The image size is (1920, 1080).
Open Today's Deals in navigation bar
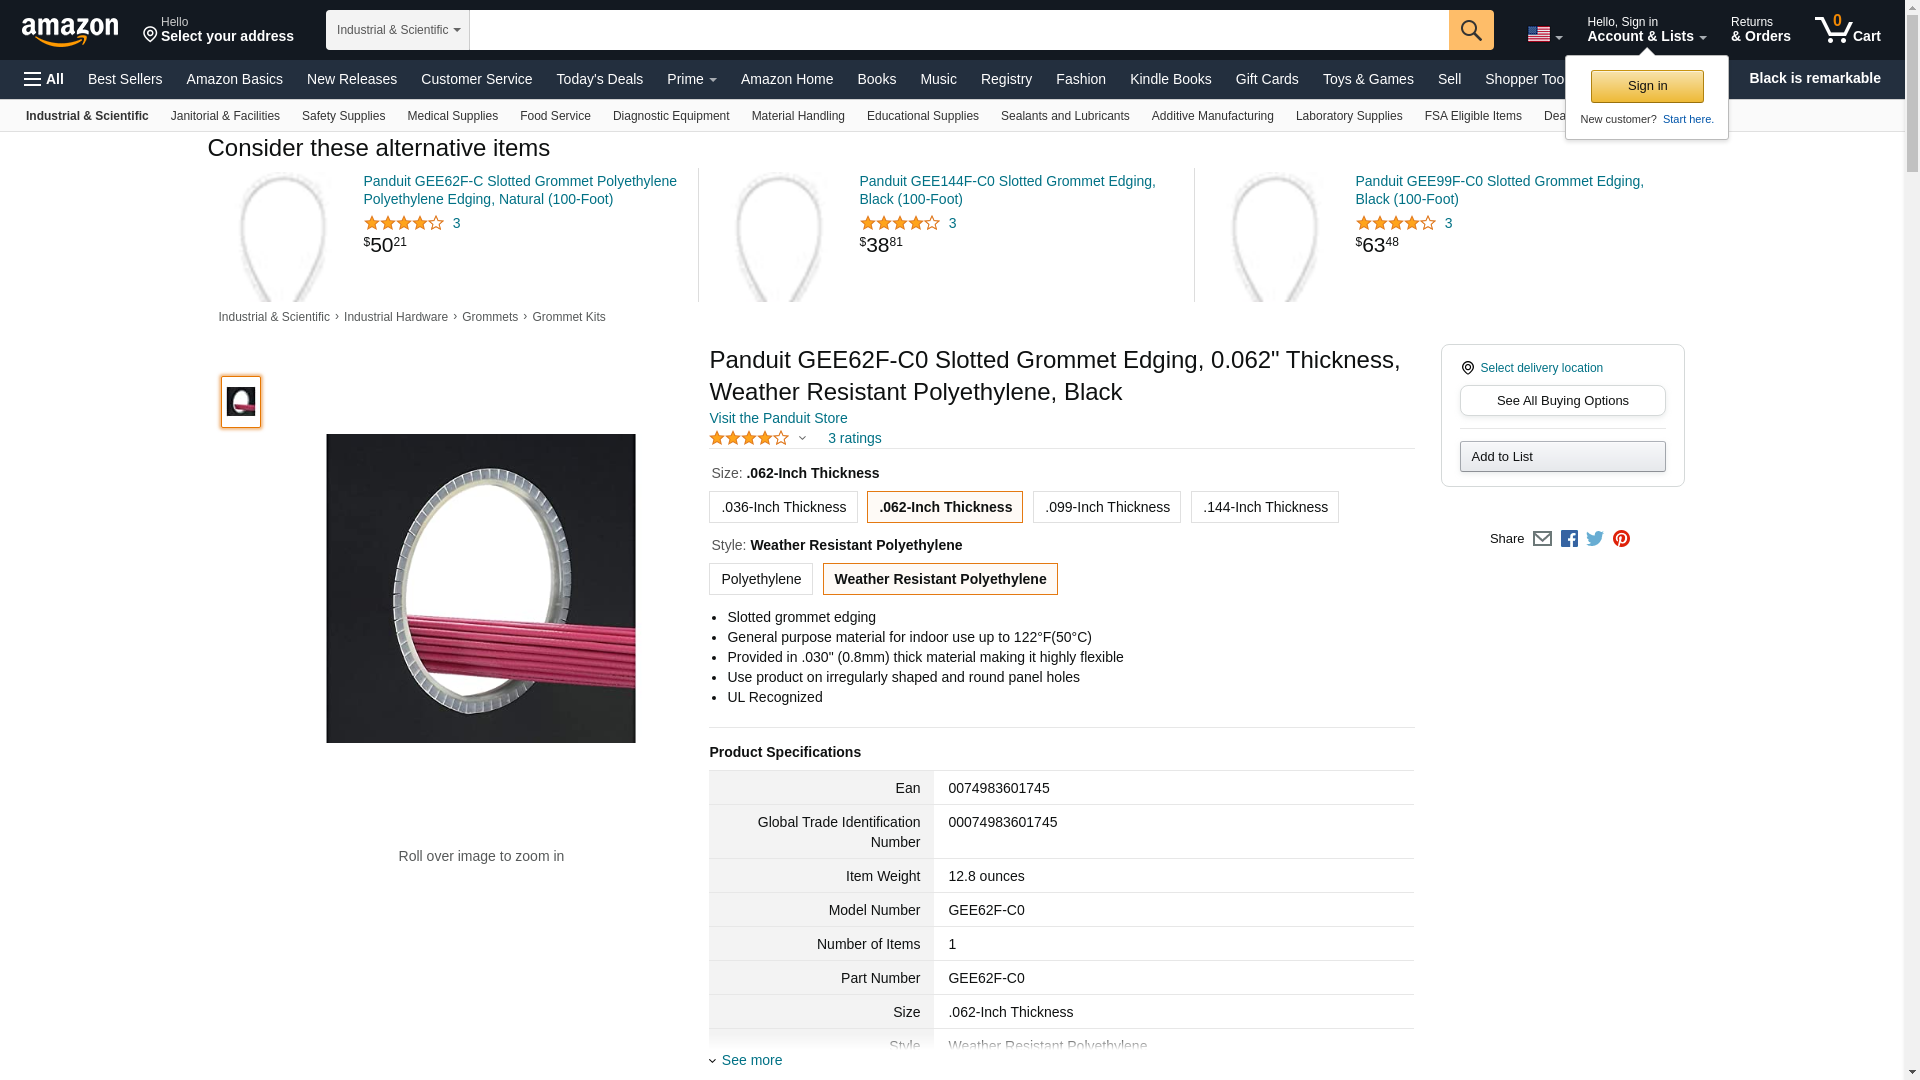click(599, 79)
